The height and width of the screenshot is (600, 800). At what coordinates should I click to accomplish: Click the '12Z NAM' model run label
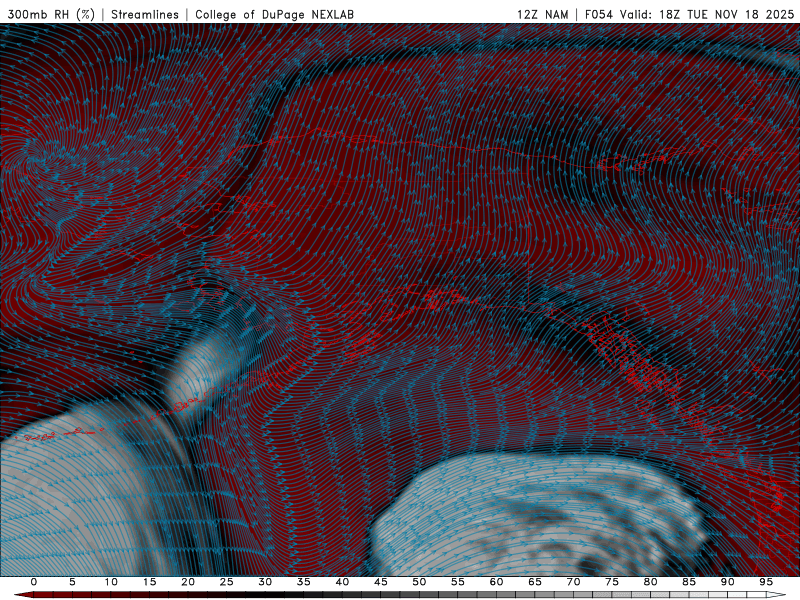coord(543,14)
